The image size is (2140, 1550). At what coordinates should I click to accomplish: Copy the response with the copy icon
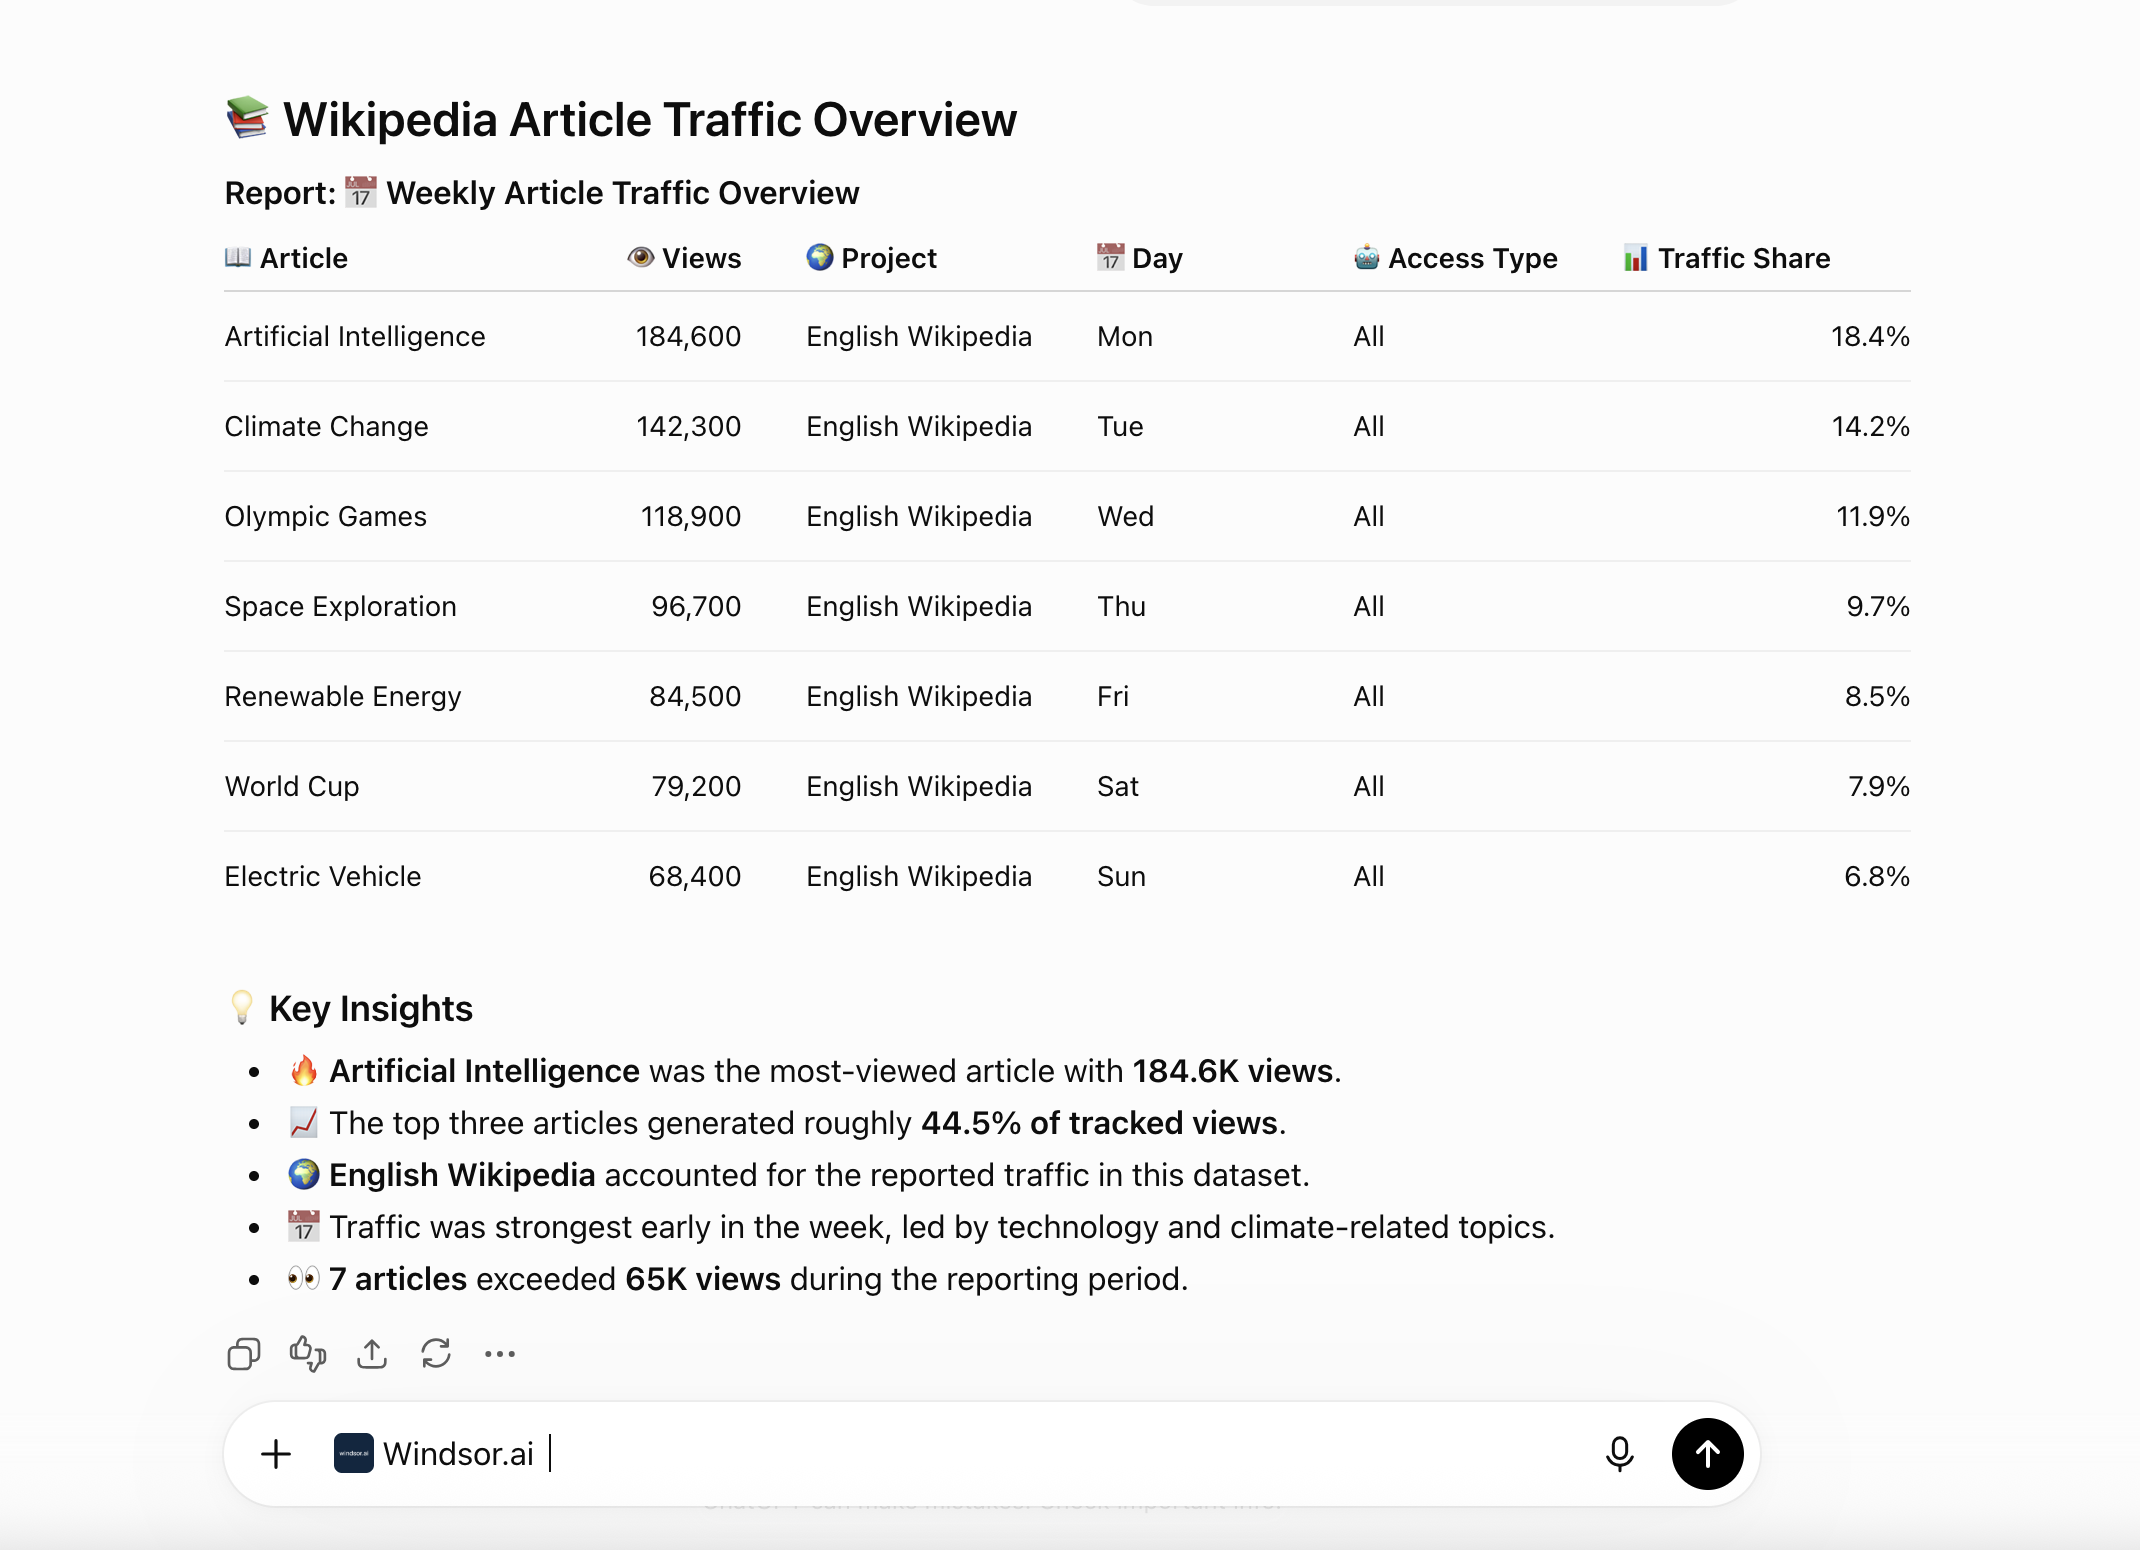(x=243, y=1354)
